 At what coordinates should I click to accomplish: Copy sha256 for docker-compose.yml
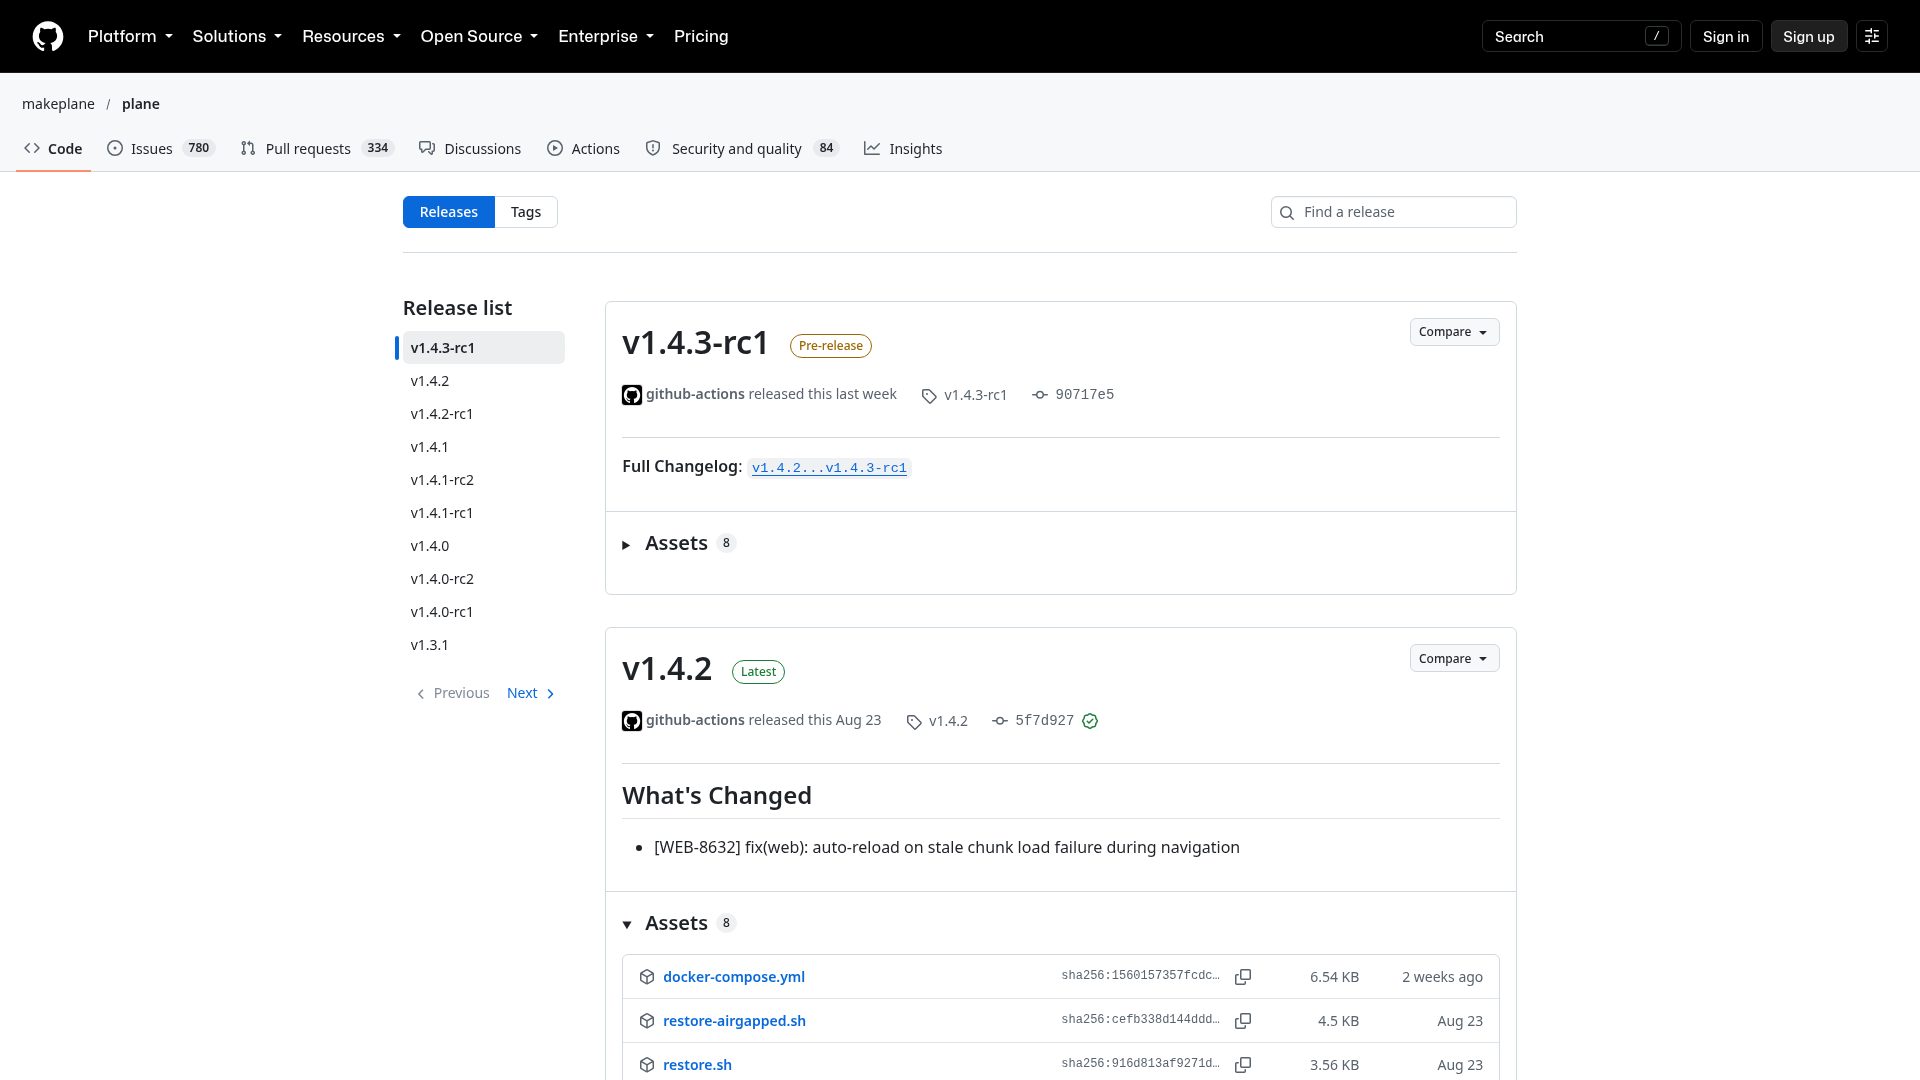(x=1243, y=977)
